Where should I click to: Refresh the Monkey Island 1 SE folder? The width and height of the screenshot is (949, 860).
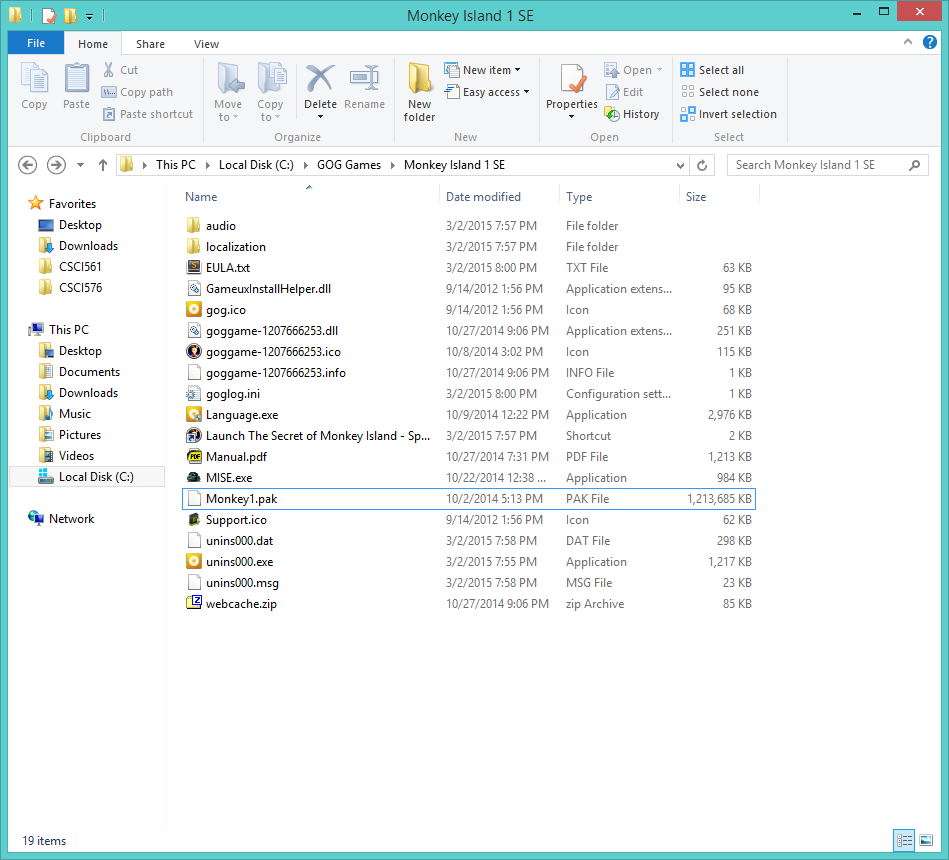(702, 165)
